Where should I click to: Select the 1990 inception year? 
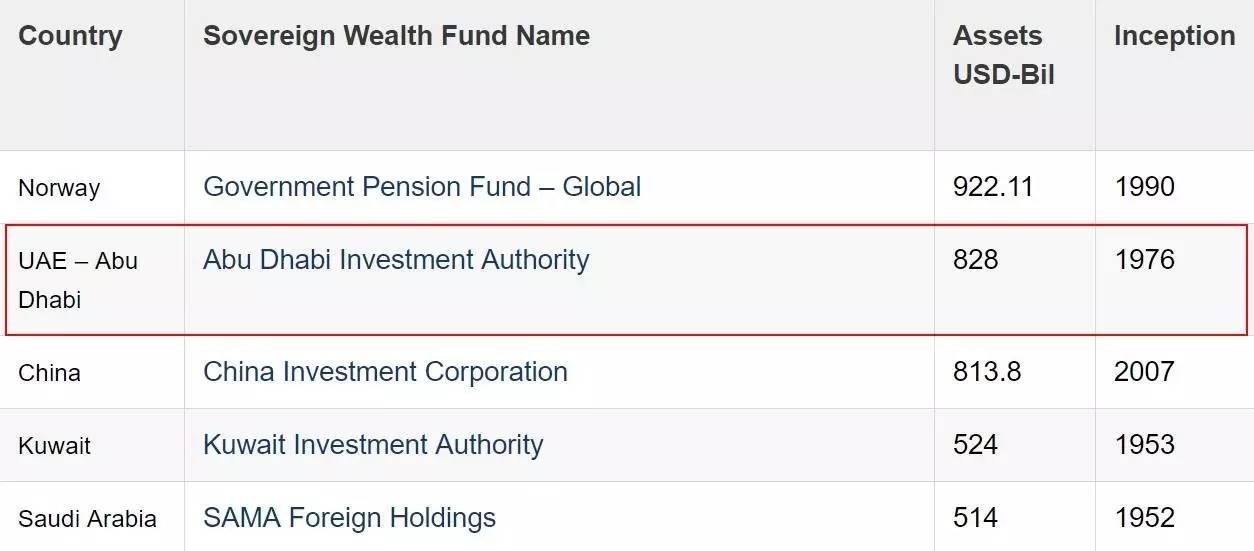1144,187
